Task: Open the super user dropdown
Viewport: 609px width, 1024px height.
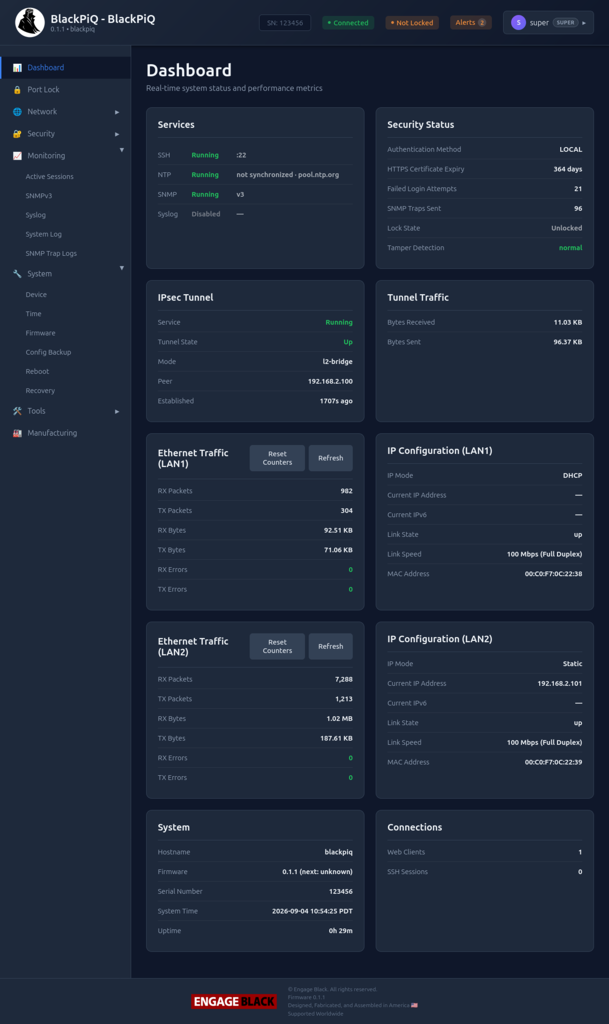Action: coord(548,22)
